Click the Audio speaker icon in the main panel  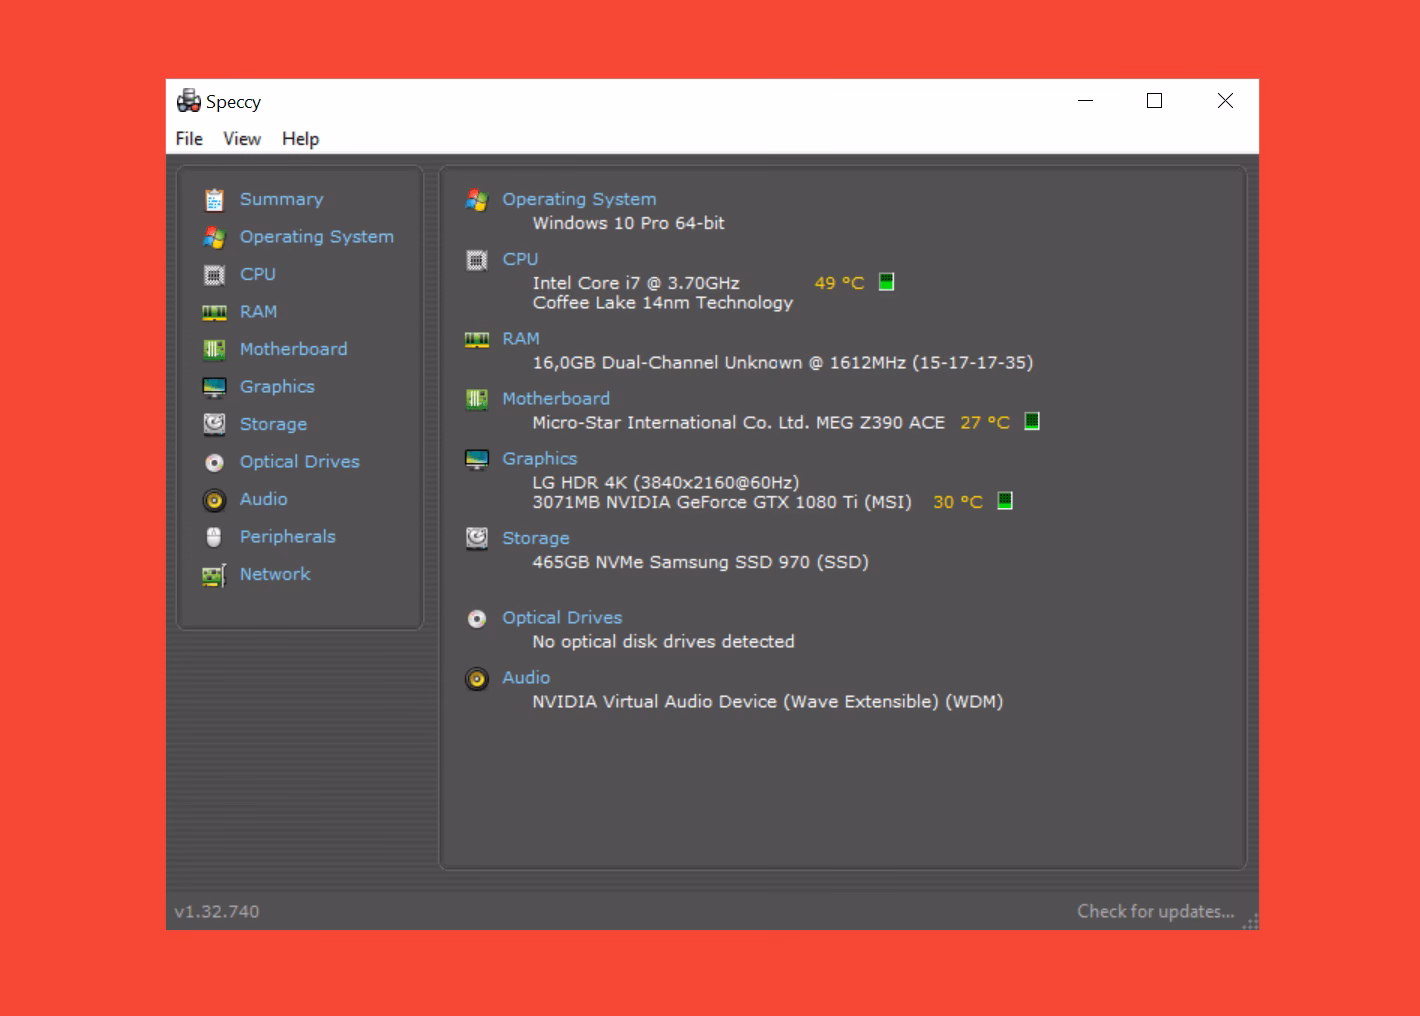pos(477,679)
